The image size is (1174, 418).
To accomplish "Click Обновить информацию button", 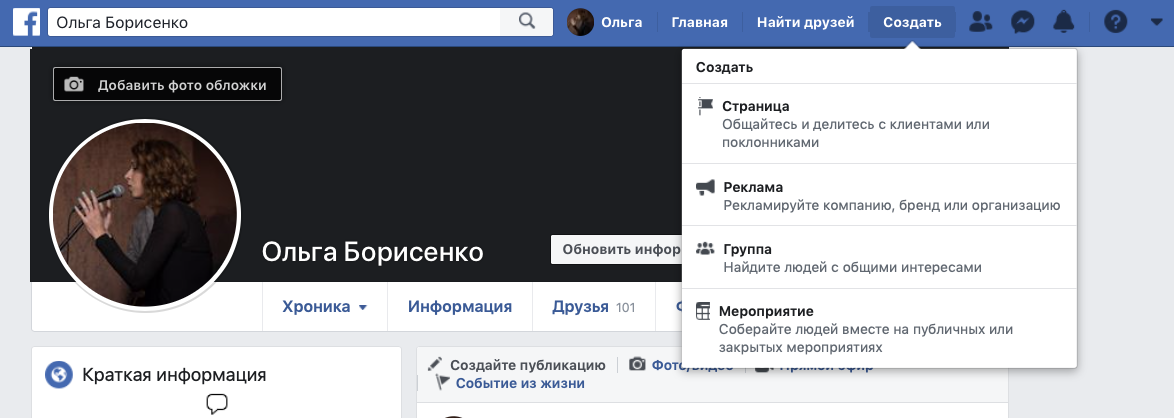I will click(x=617, y=249).
